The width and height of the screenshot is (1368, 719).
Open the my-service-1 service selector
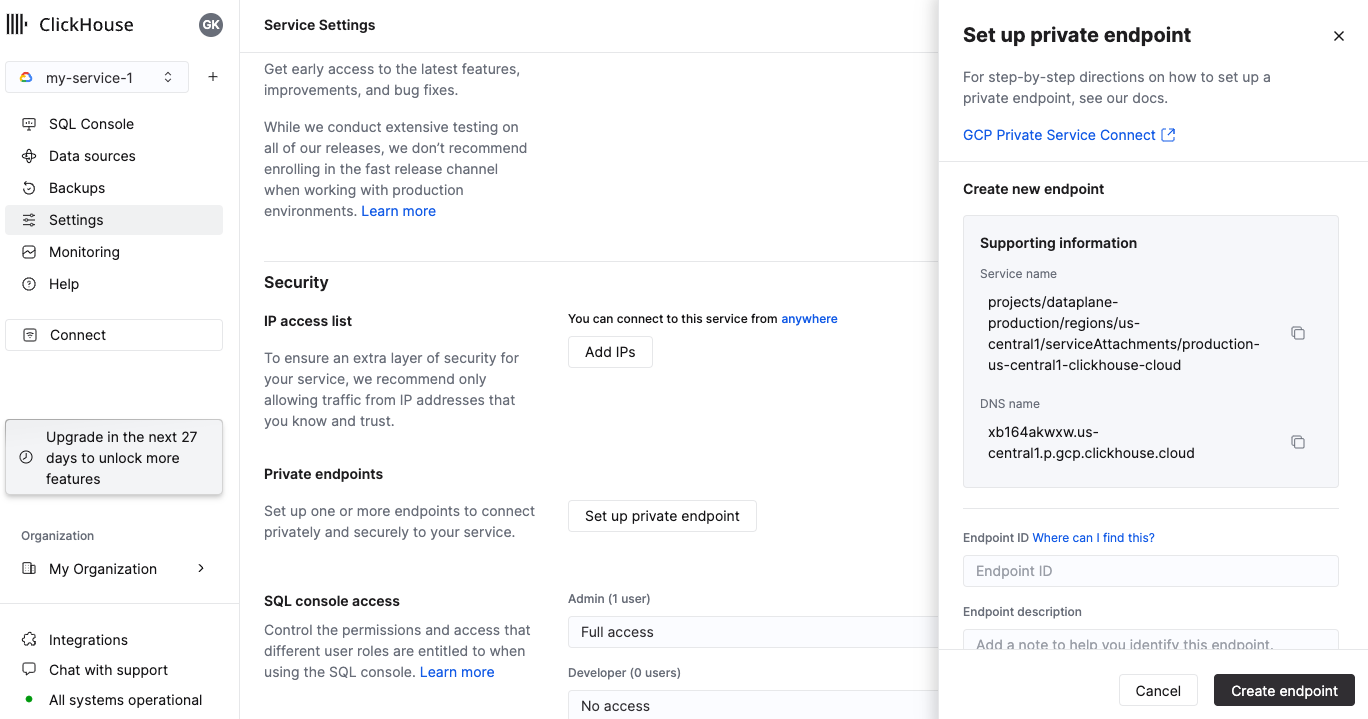[x=96, y=76]
